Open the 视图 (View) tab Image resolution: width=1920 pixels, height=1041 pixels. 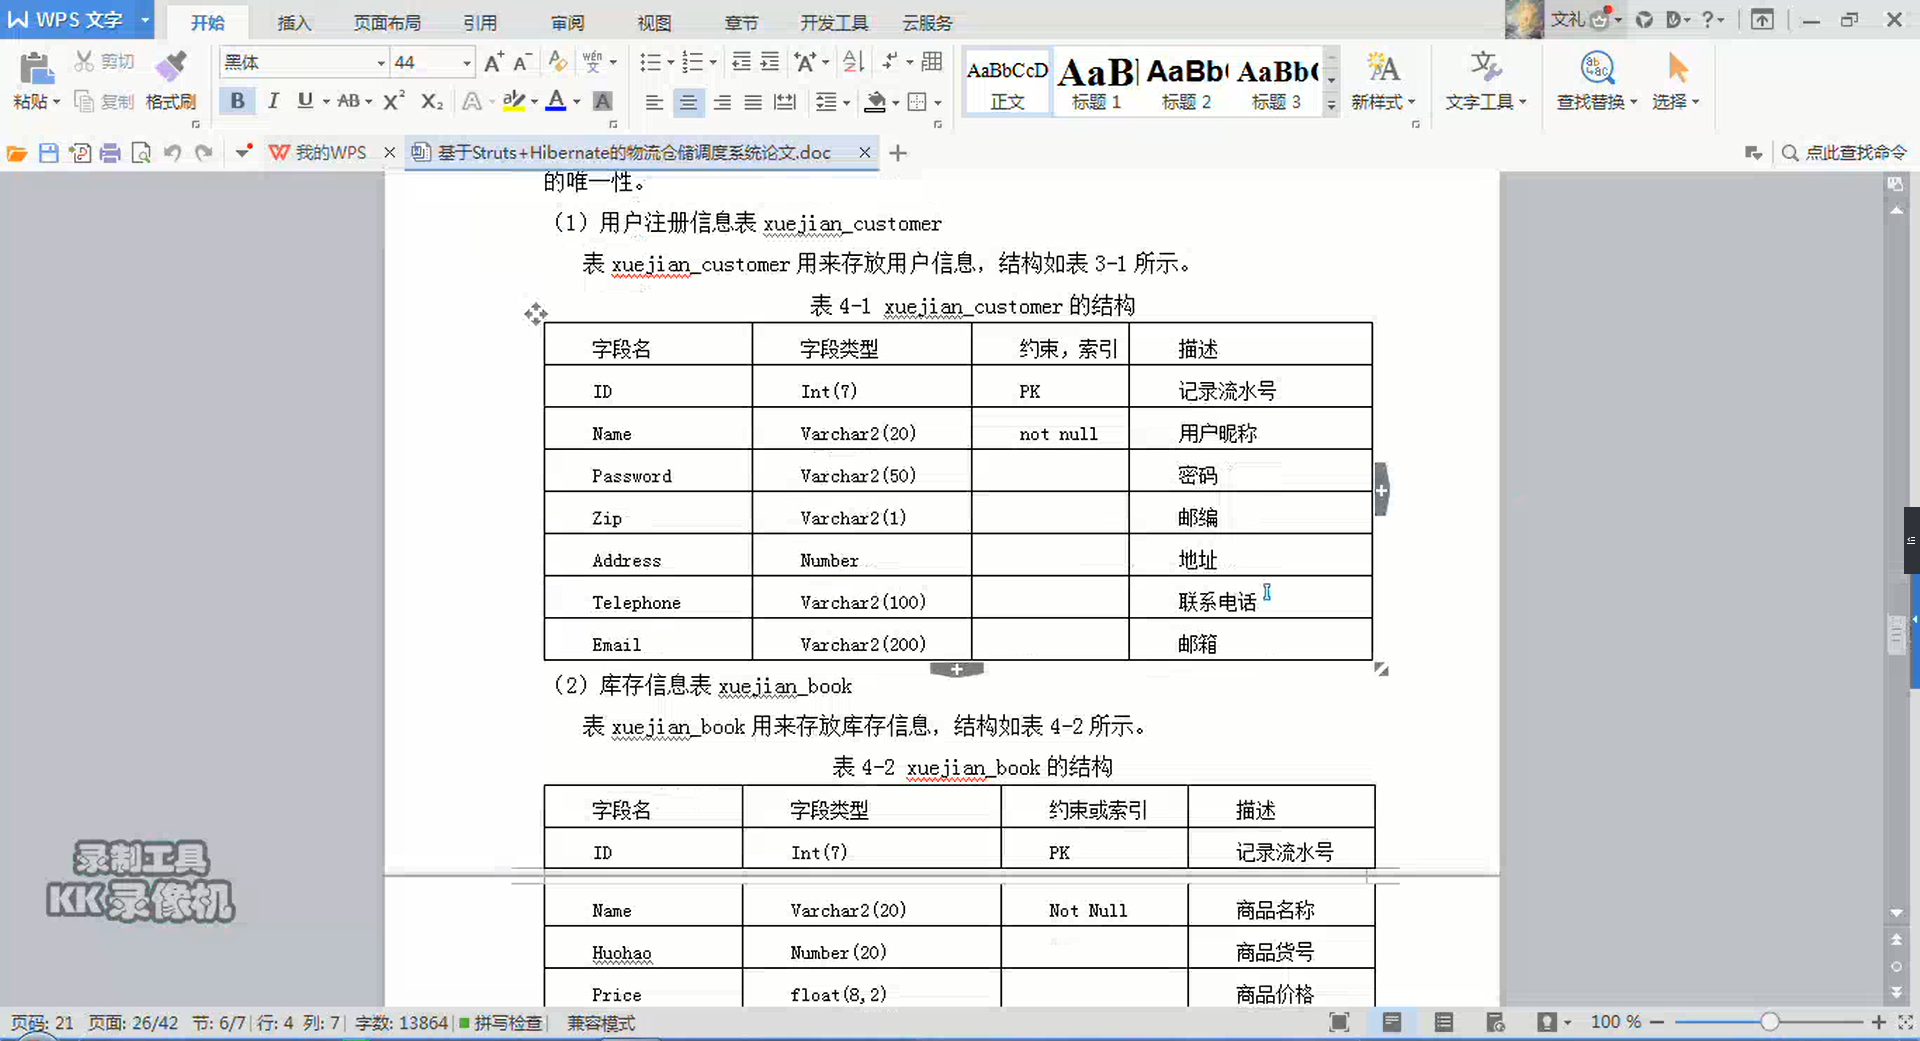point(654,22)
